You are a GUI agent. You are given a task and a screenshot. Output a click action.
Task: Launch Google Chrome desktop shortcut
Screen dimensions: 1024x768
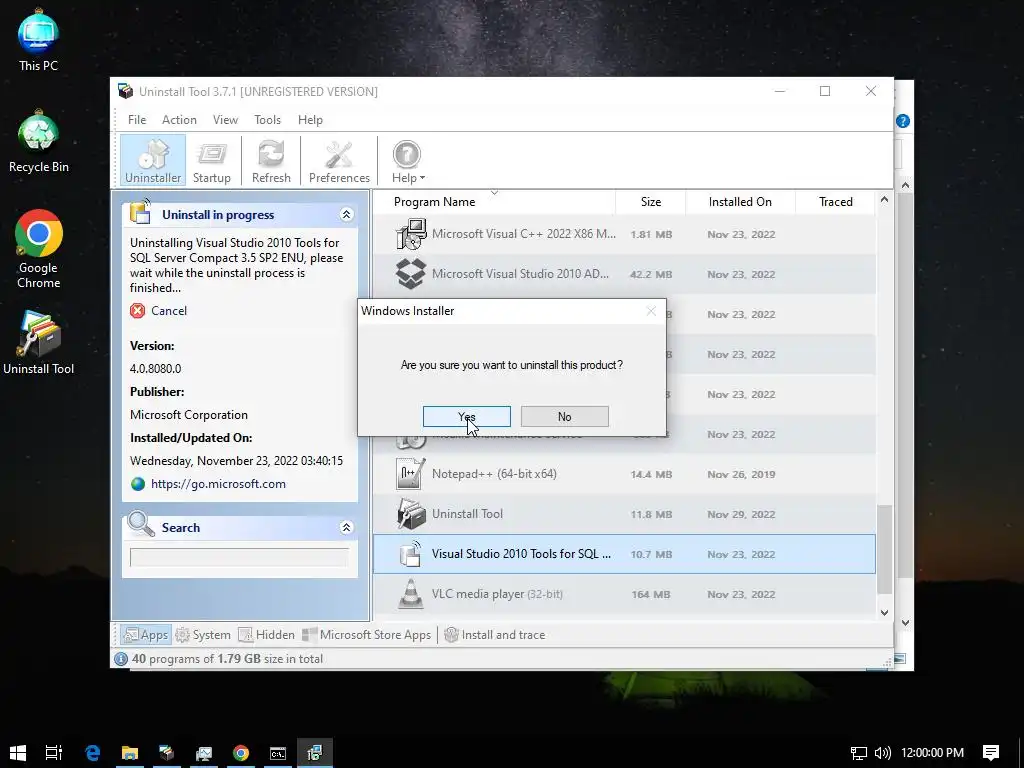click(39, 249)
